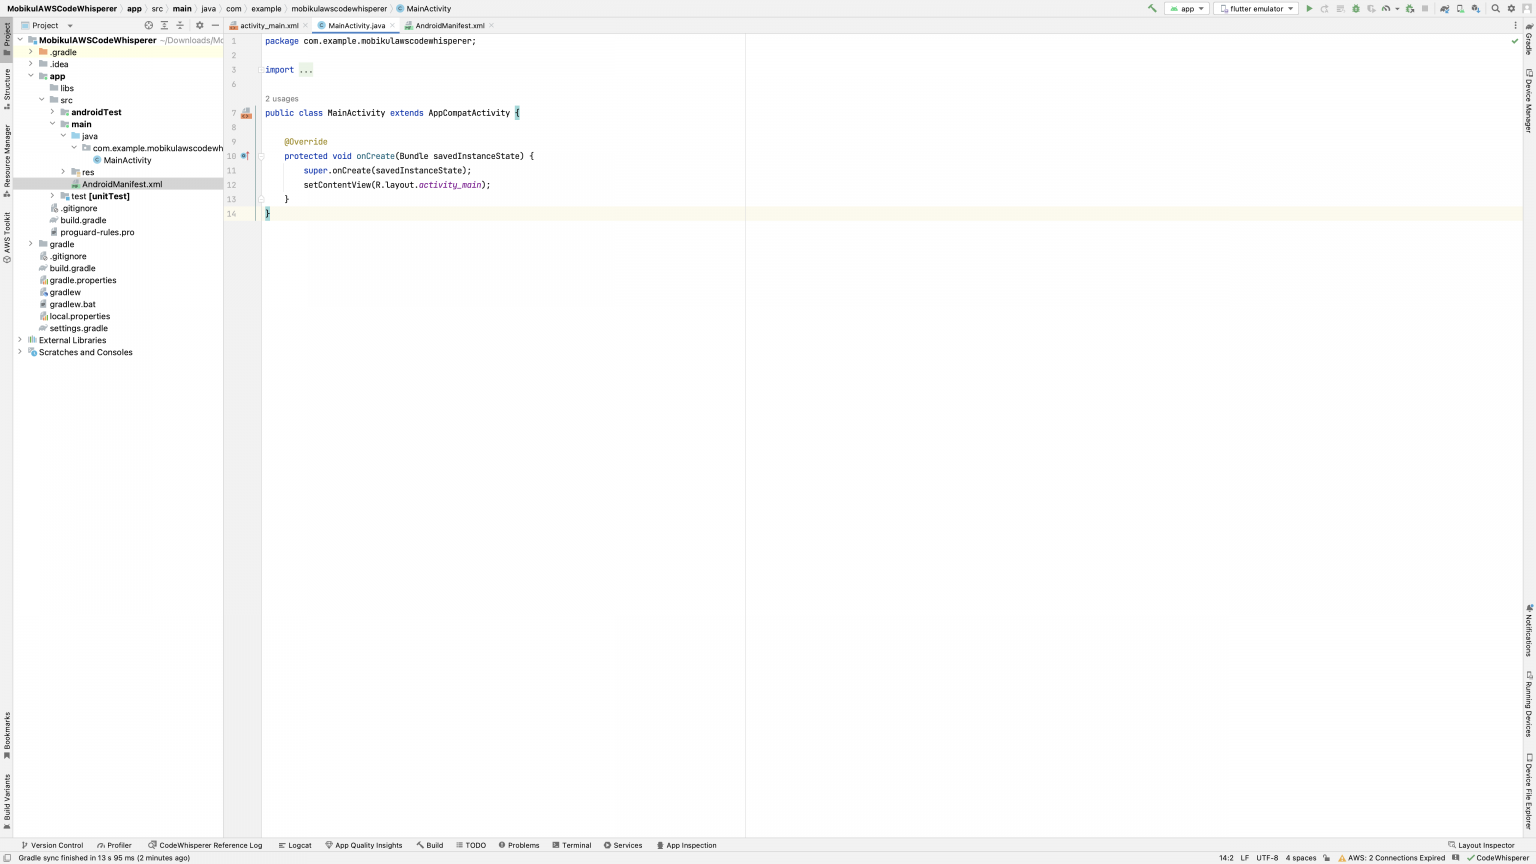Click the 4 spaces indent indicator
Viewport: 1536px width, 864px height.
pos(1301,858)
